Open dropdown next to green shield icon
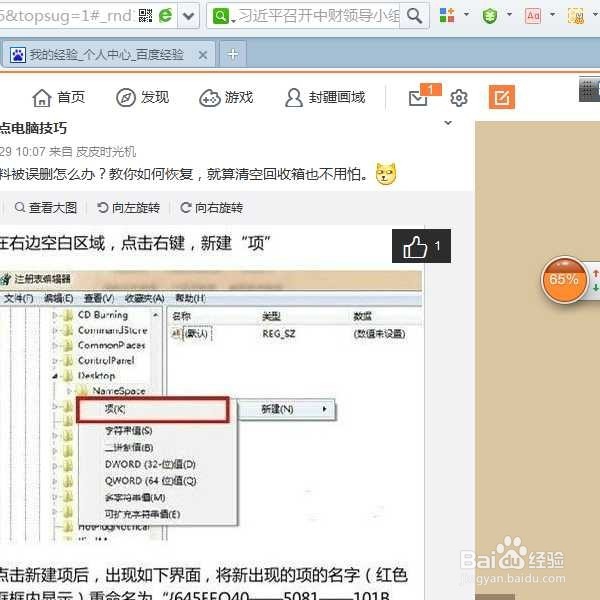 509,15
